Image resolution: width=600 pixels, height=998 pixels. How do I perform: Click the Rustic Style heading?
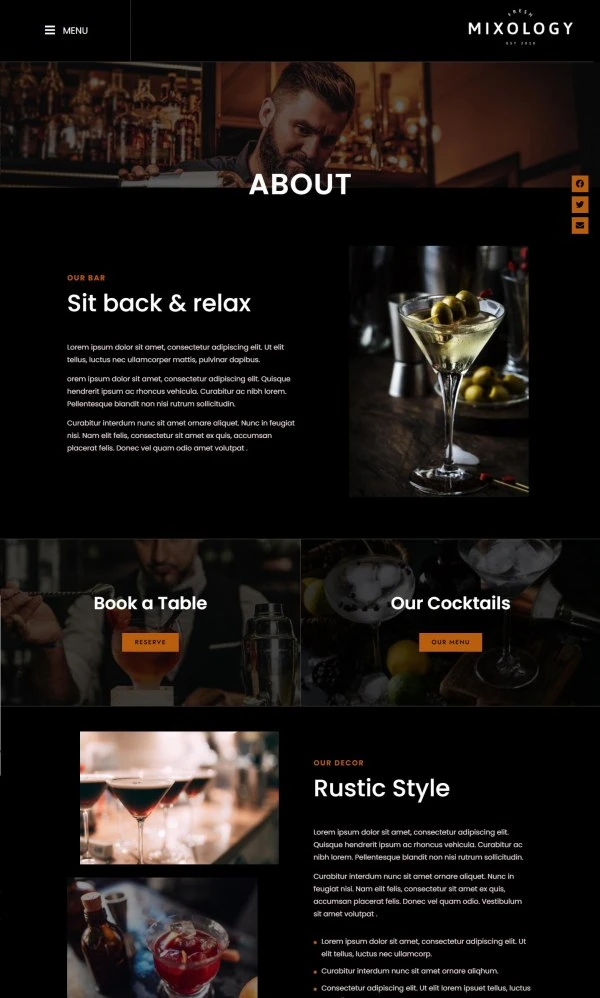point(382,788)
